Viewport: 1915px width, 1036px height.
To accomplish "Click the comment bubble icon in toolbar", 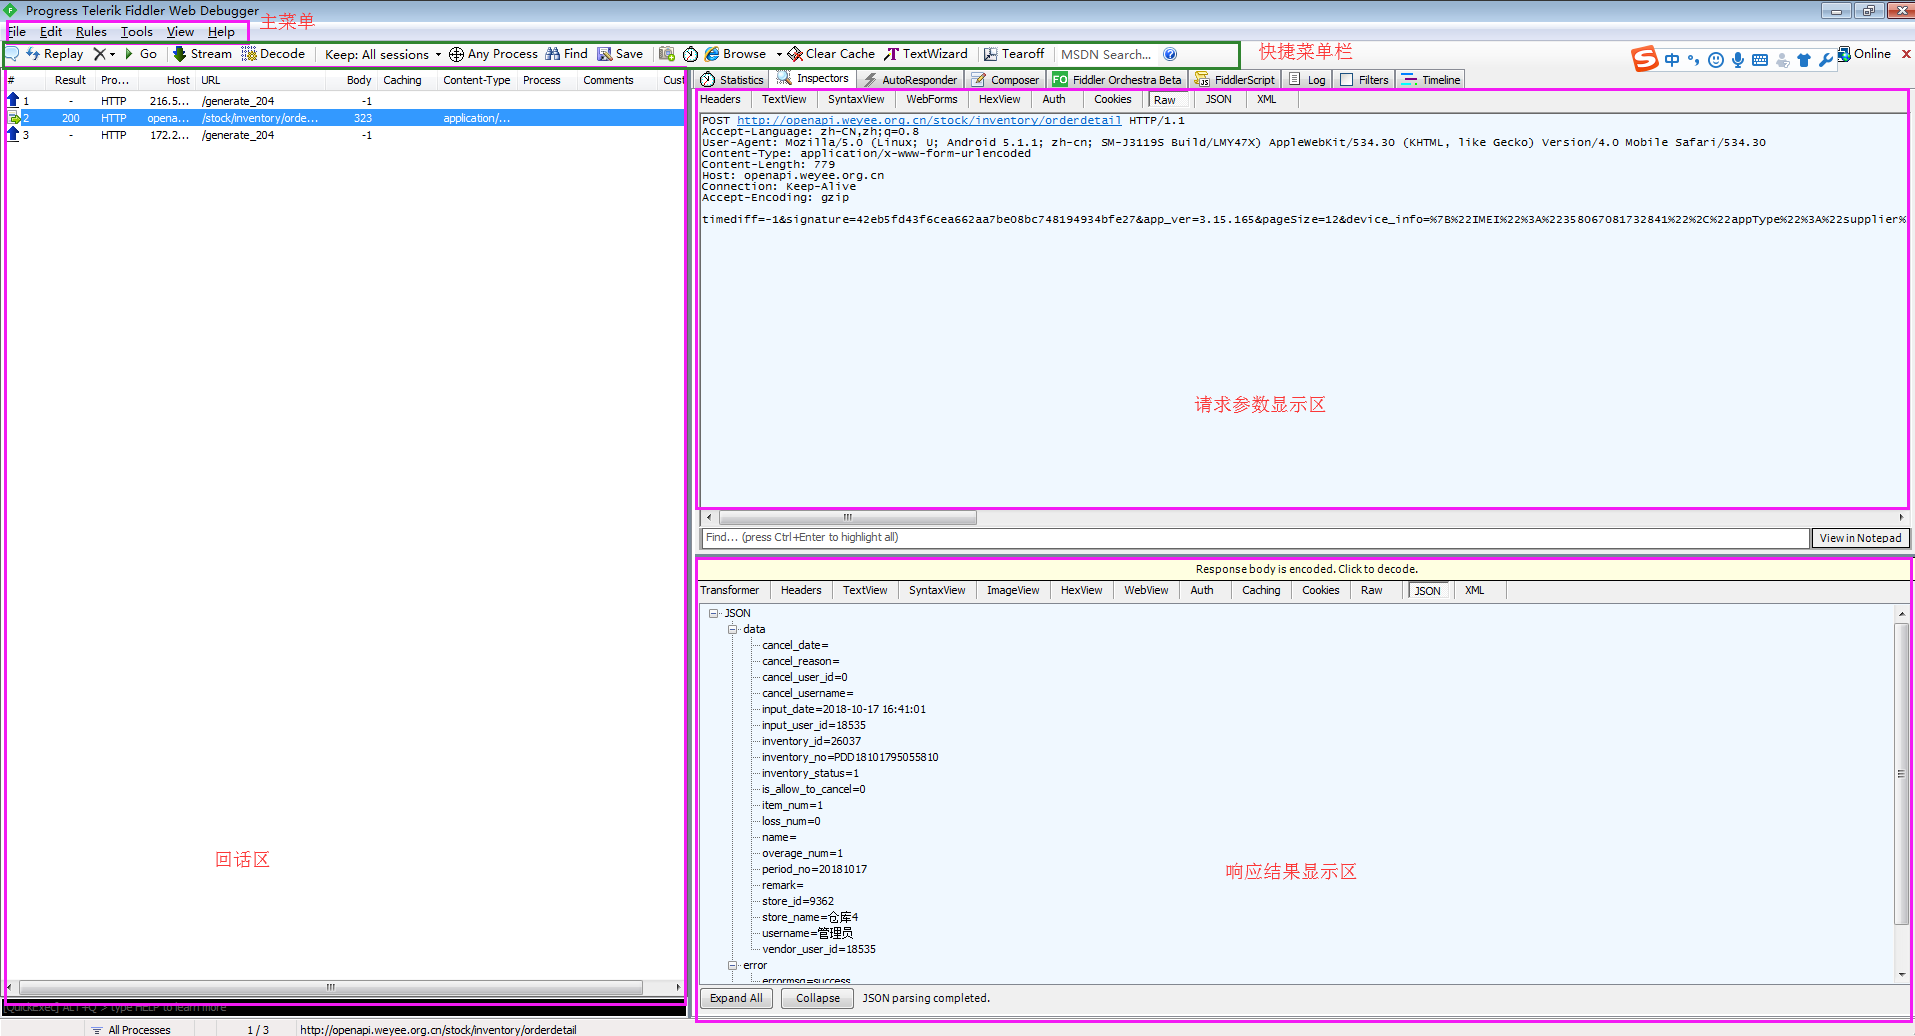I will [13, 53].
